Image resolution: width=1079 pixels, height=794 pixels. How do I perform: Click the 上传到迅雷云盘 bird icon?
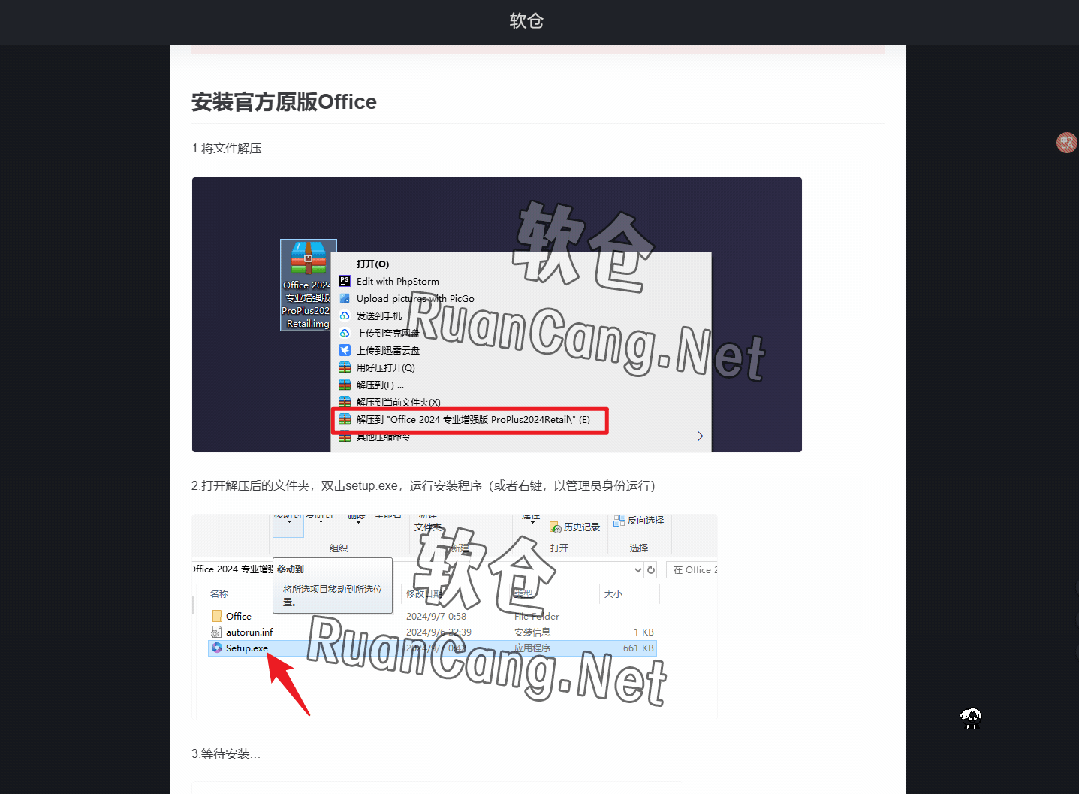pos(345,350)
